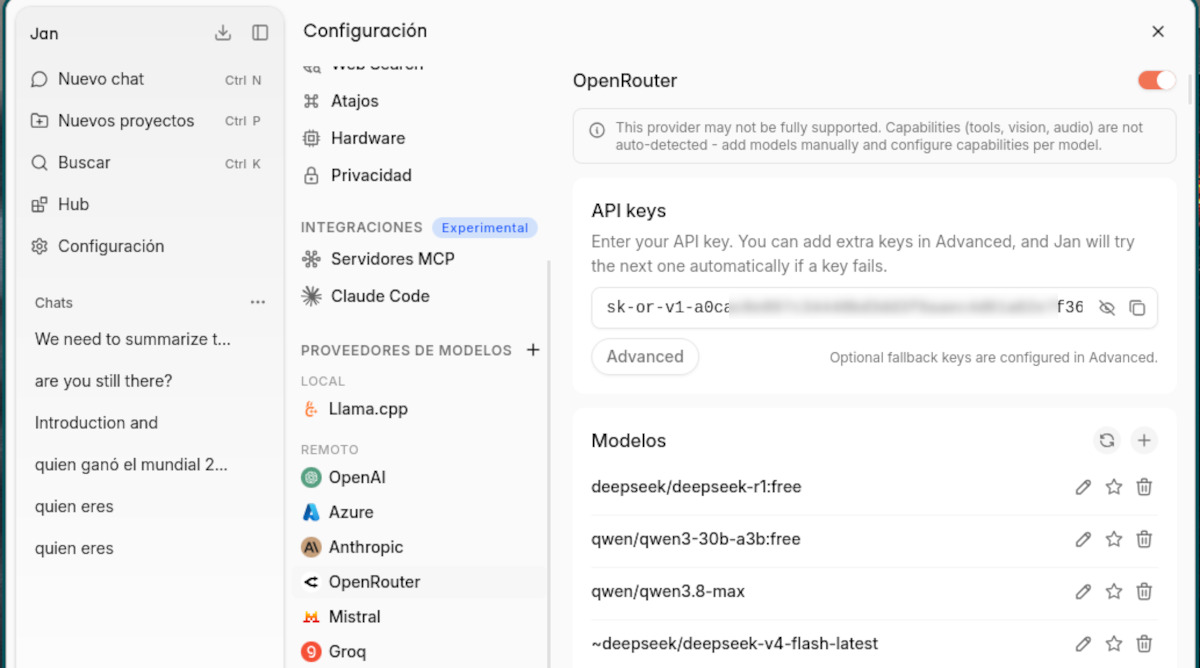Disable the OpenRouter provider switch

point(1157,80)
